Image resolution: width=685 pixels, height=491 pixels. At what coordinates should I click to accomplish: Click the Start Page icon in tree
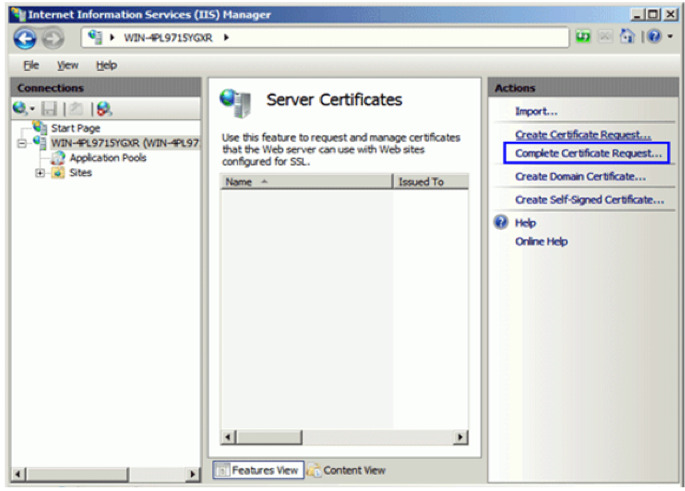tap(40, 128)
